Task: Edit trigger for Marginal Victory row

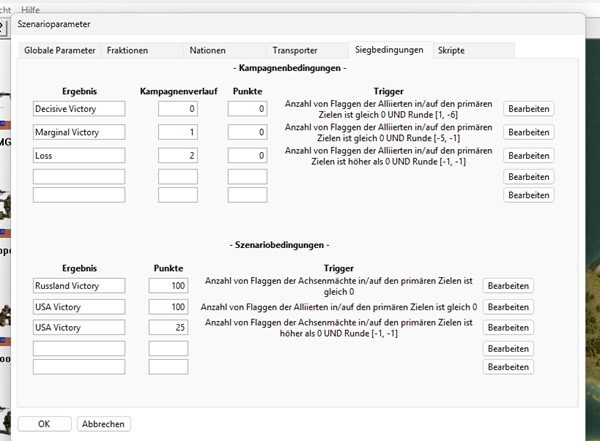Action: coord(528,132)
